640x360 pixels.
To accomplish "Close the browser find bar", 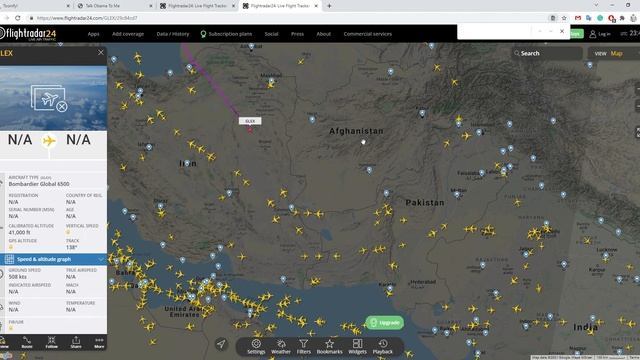I will click(562, 31).
